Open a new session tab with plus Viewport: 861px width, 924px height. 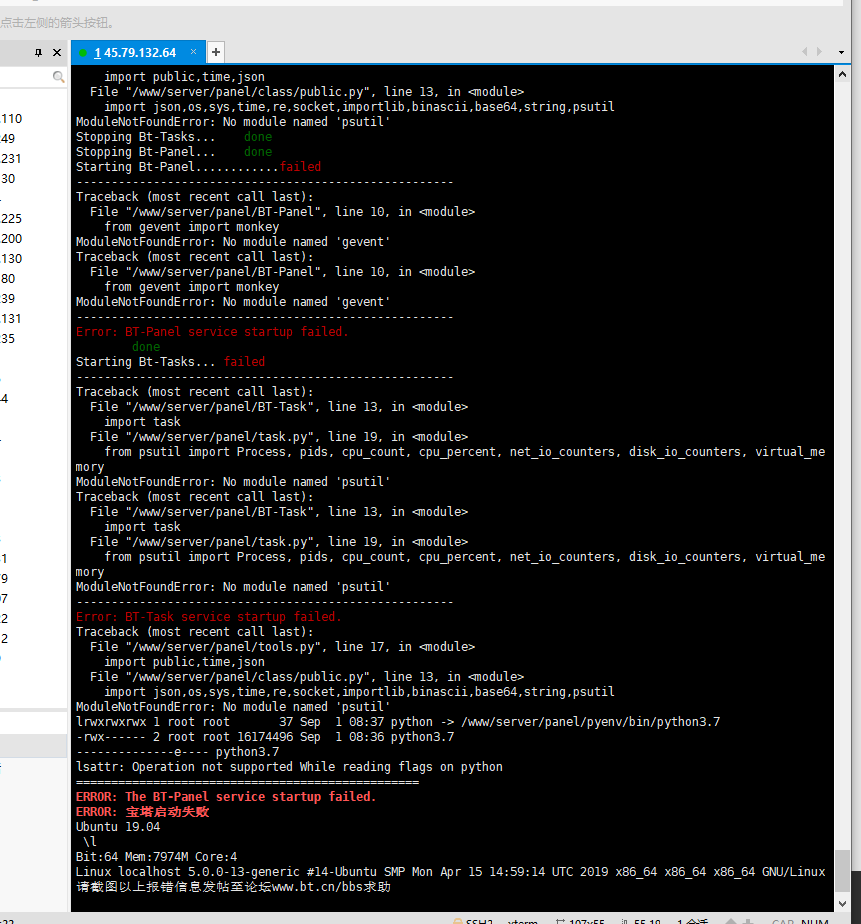216,52
